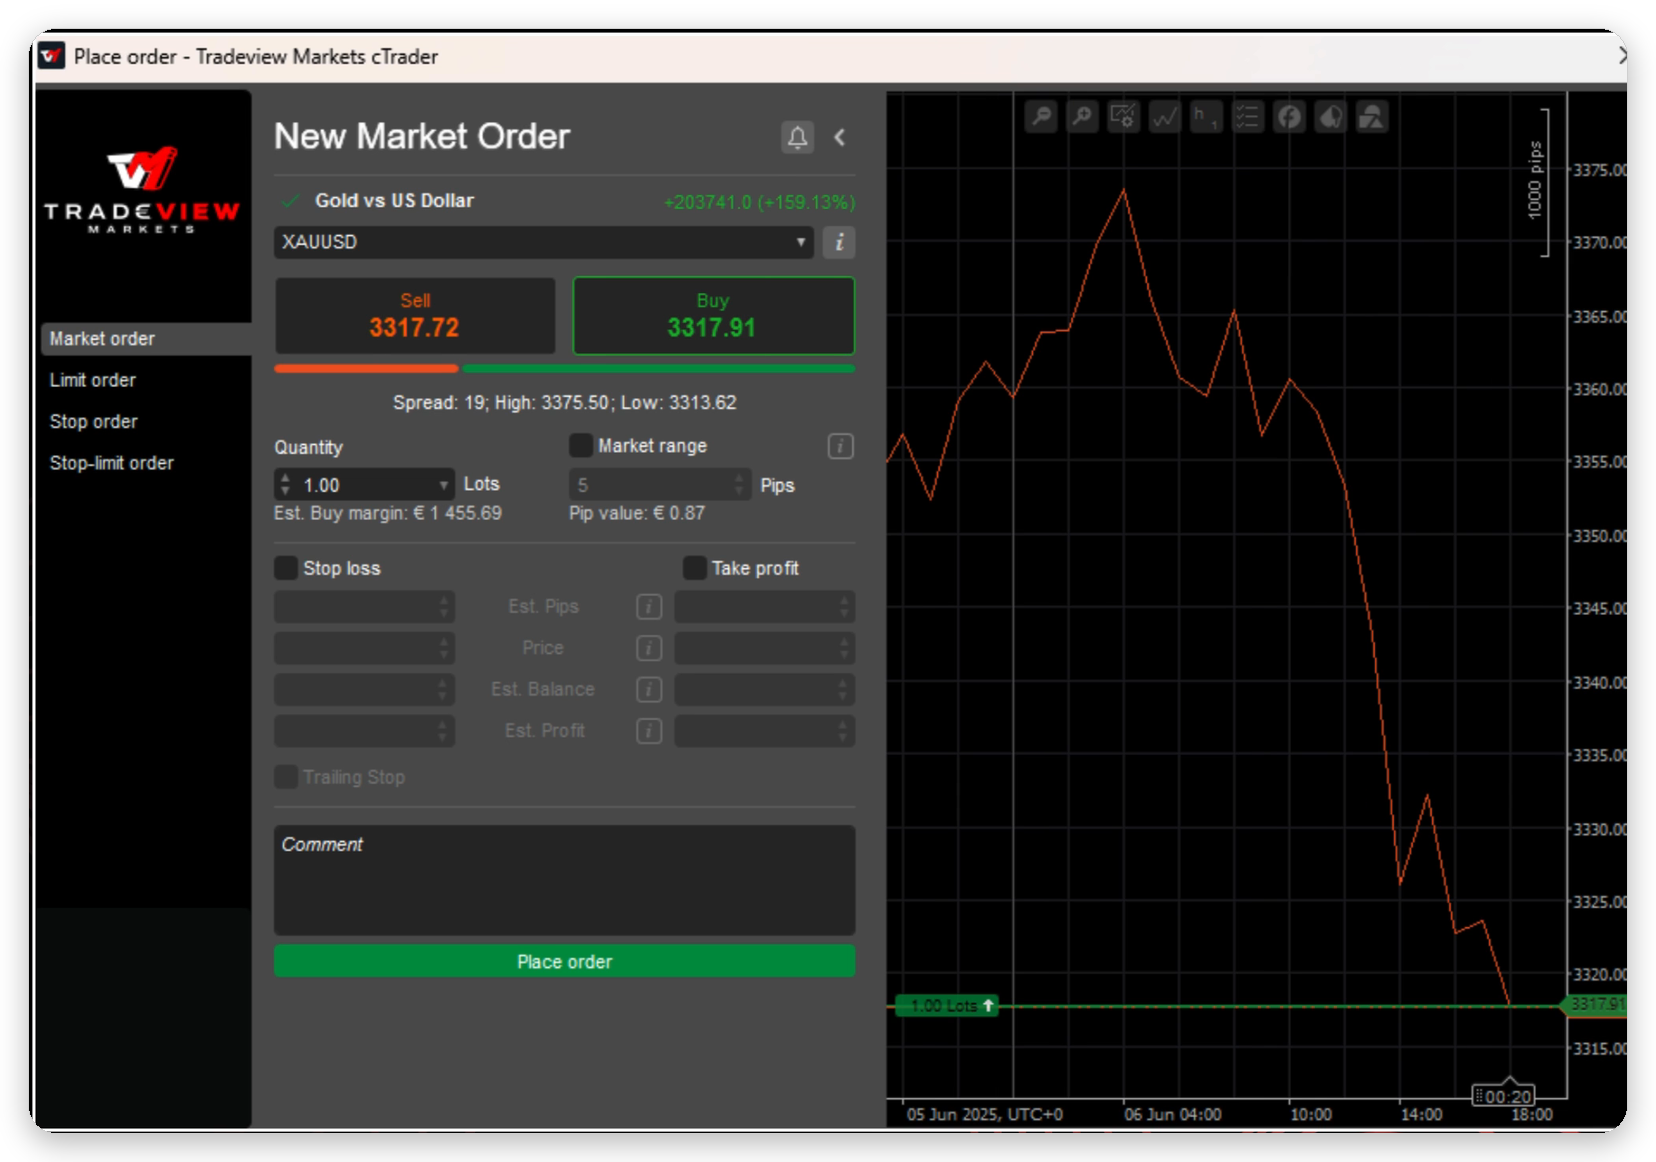Click the Market range Pips field
Viewport: 1656px width, 1162px height.
click(x=659, y=485)
